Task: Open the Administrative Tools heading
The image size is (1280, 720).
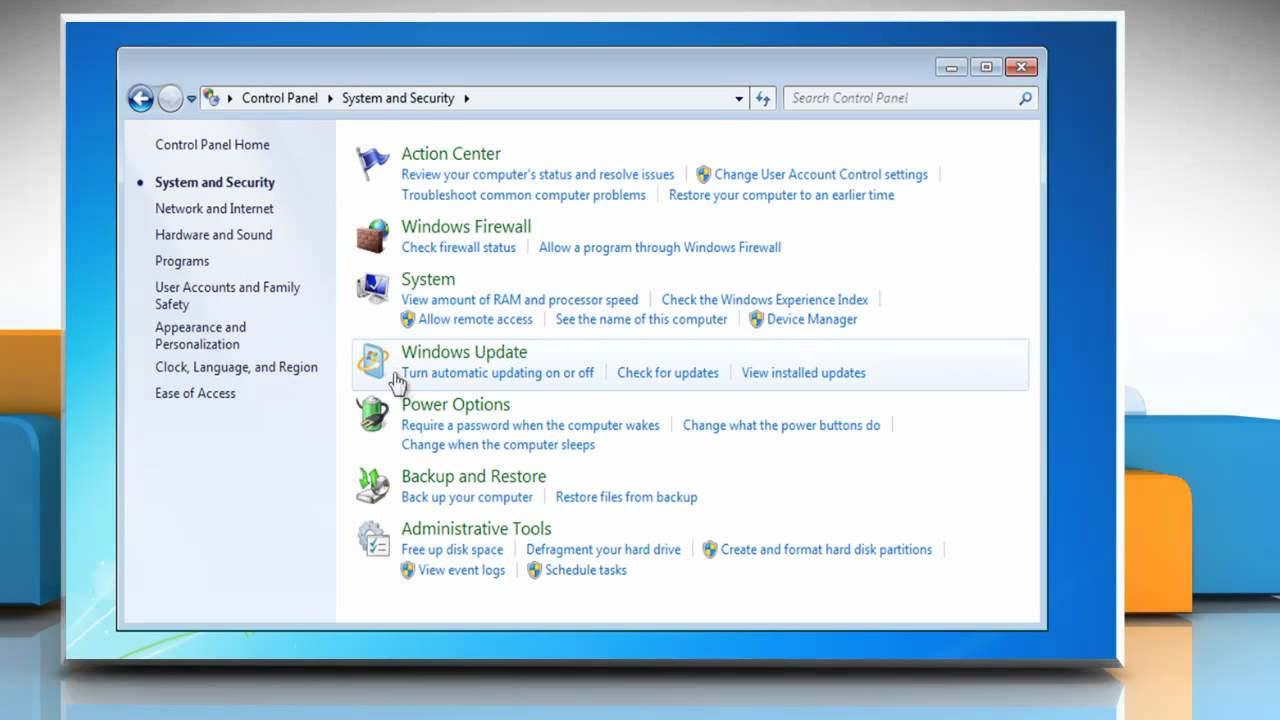Action: pyautogui.click(x=476, y=529)
